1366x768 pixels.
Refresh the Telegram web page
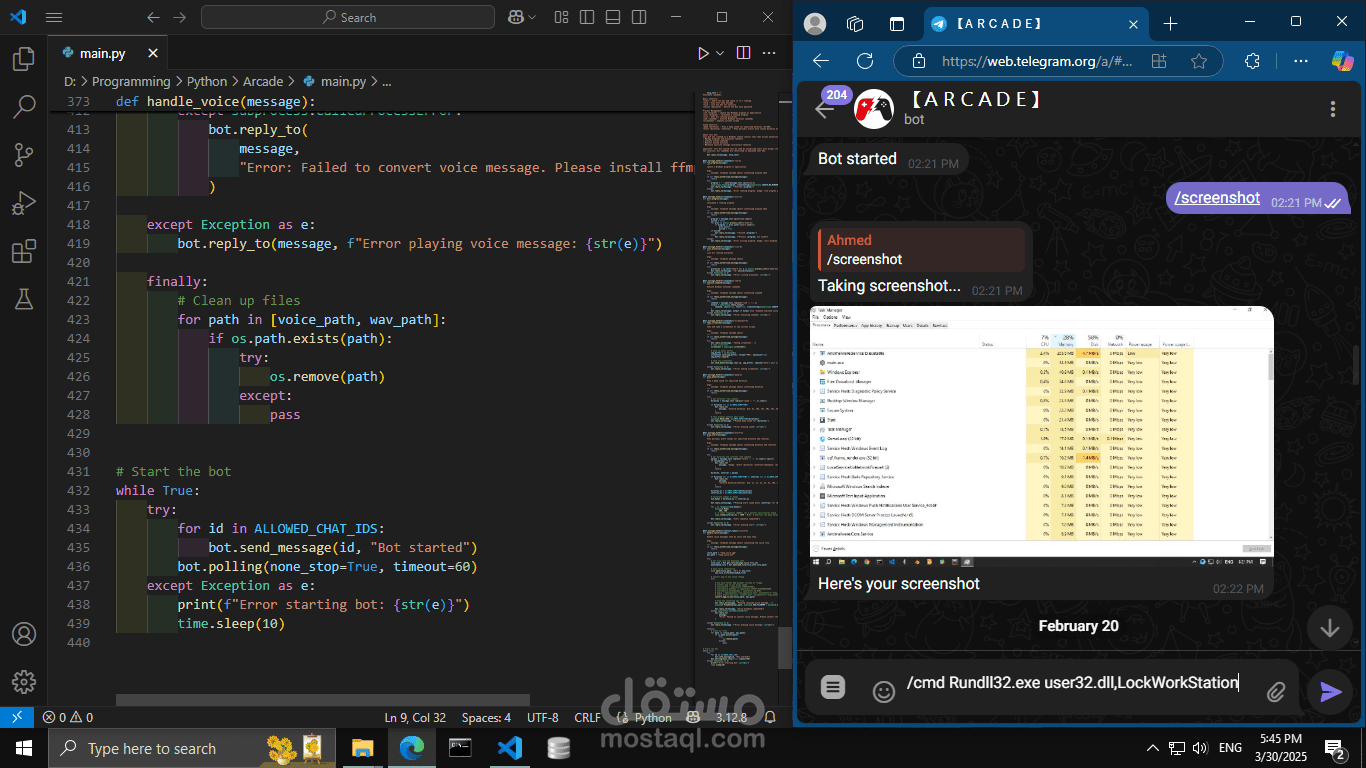(x=865, y=61)
